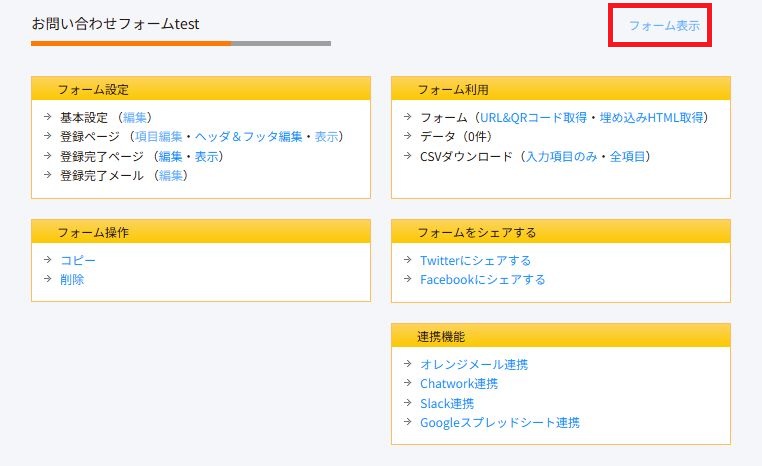Click the フォームをシェアする header
762x466 pixels.
pos(561,232)
